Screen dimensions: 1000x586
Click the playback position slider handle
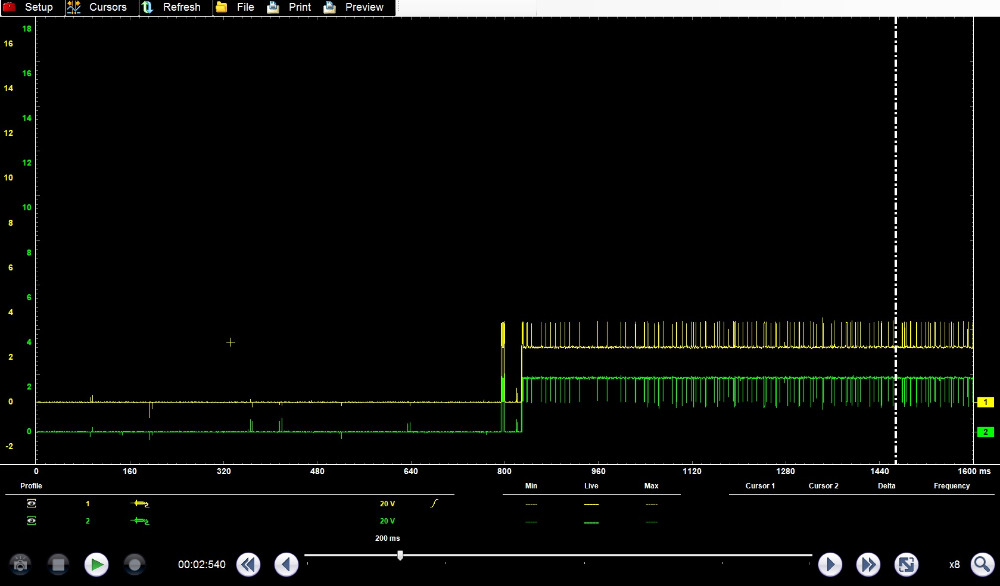pyautogui.click(x=400, y=555)
